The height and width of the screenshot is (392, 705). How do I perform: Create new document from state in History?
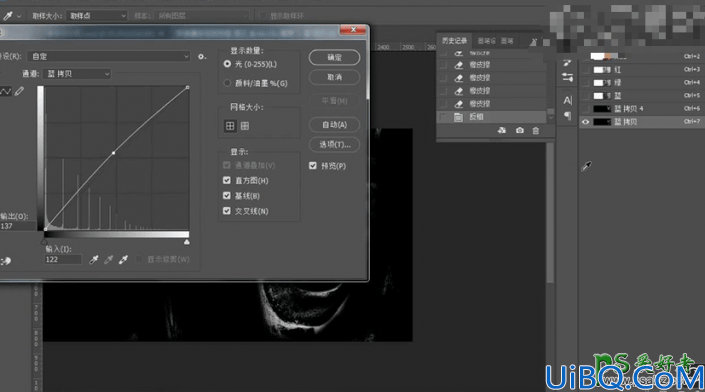coord(502,130)
